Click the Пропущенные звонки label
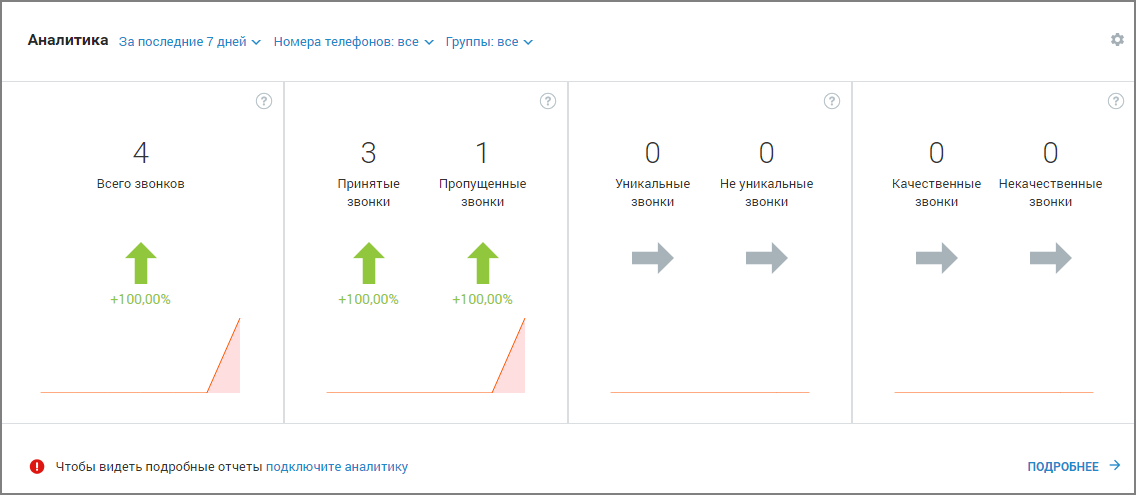Image resolution: width=1136 pixels, height=495 pixels. point(483,193)
